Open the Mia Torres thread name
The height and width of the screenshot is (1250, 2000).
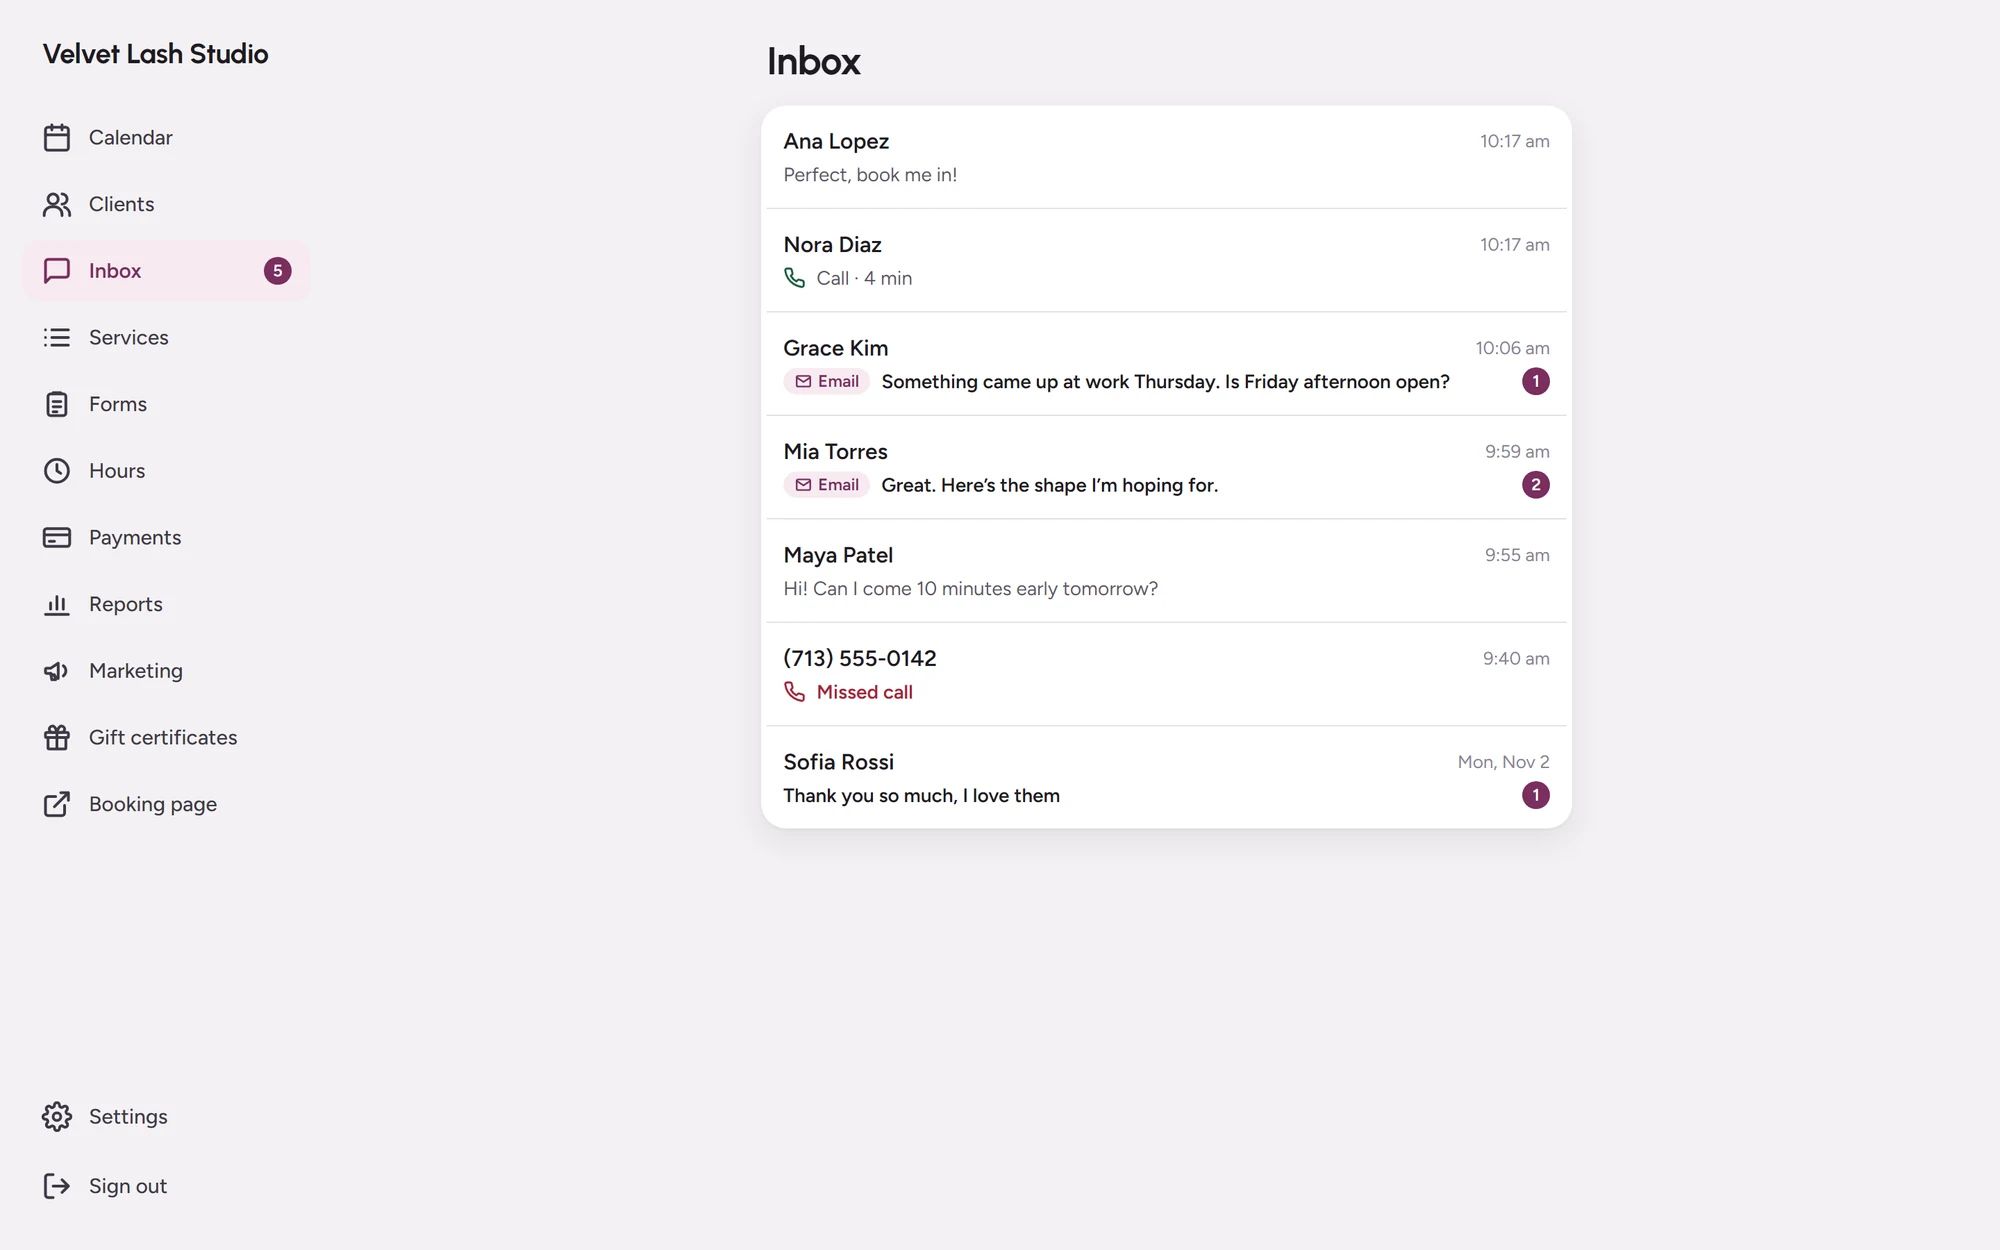(835, 452)
